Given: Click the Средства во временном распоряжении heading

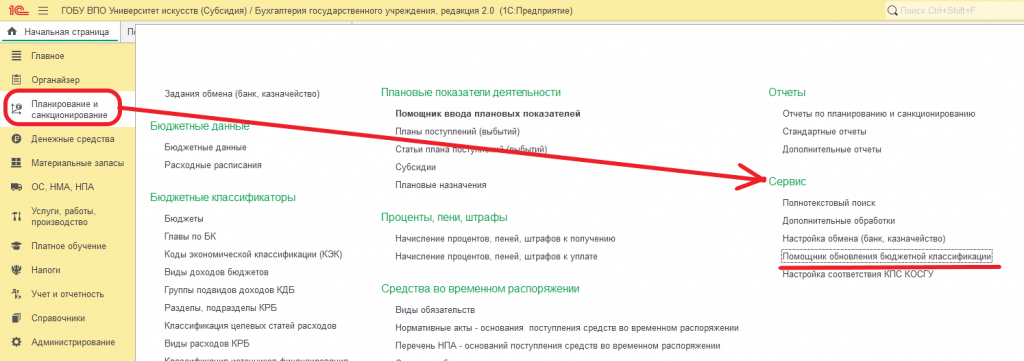Looking at the screenshot, I should click(x=481, y=289).
